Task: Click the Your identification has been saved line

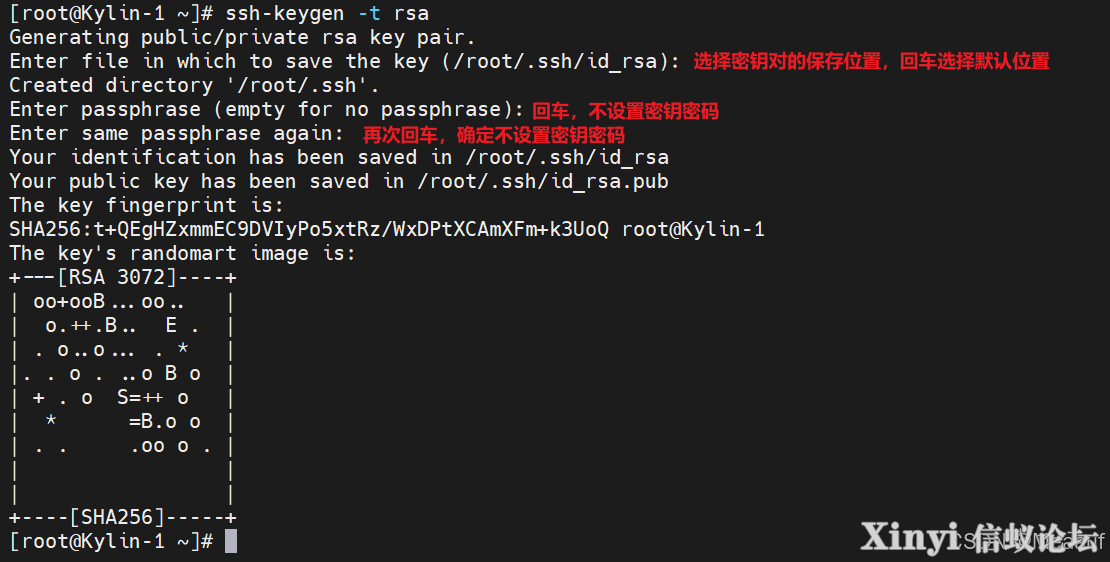Action: click(338, 157)
